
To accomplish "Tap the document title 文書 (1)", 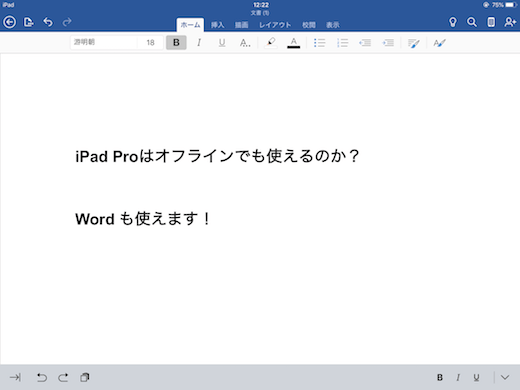I will [260, 13].
